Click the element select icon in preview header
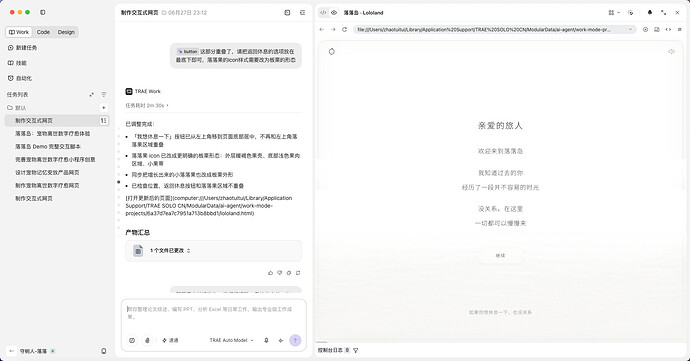This screenshot has height=361, width=690. pyautogui.click(x=631, y=13)
